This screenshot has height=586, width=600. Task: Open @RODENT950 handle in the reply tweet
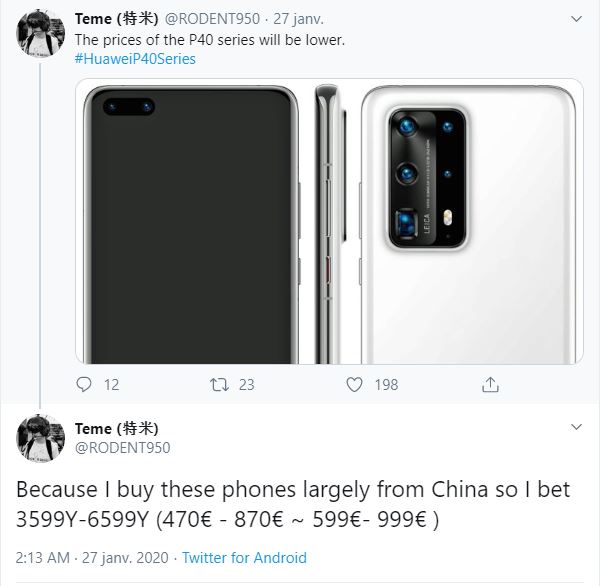[x=122, y=447]
